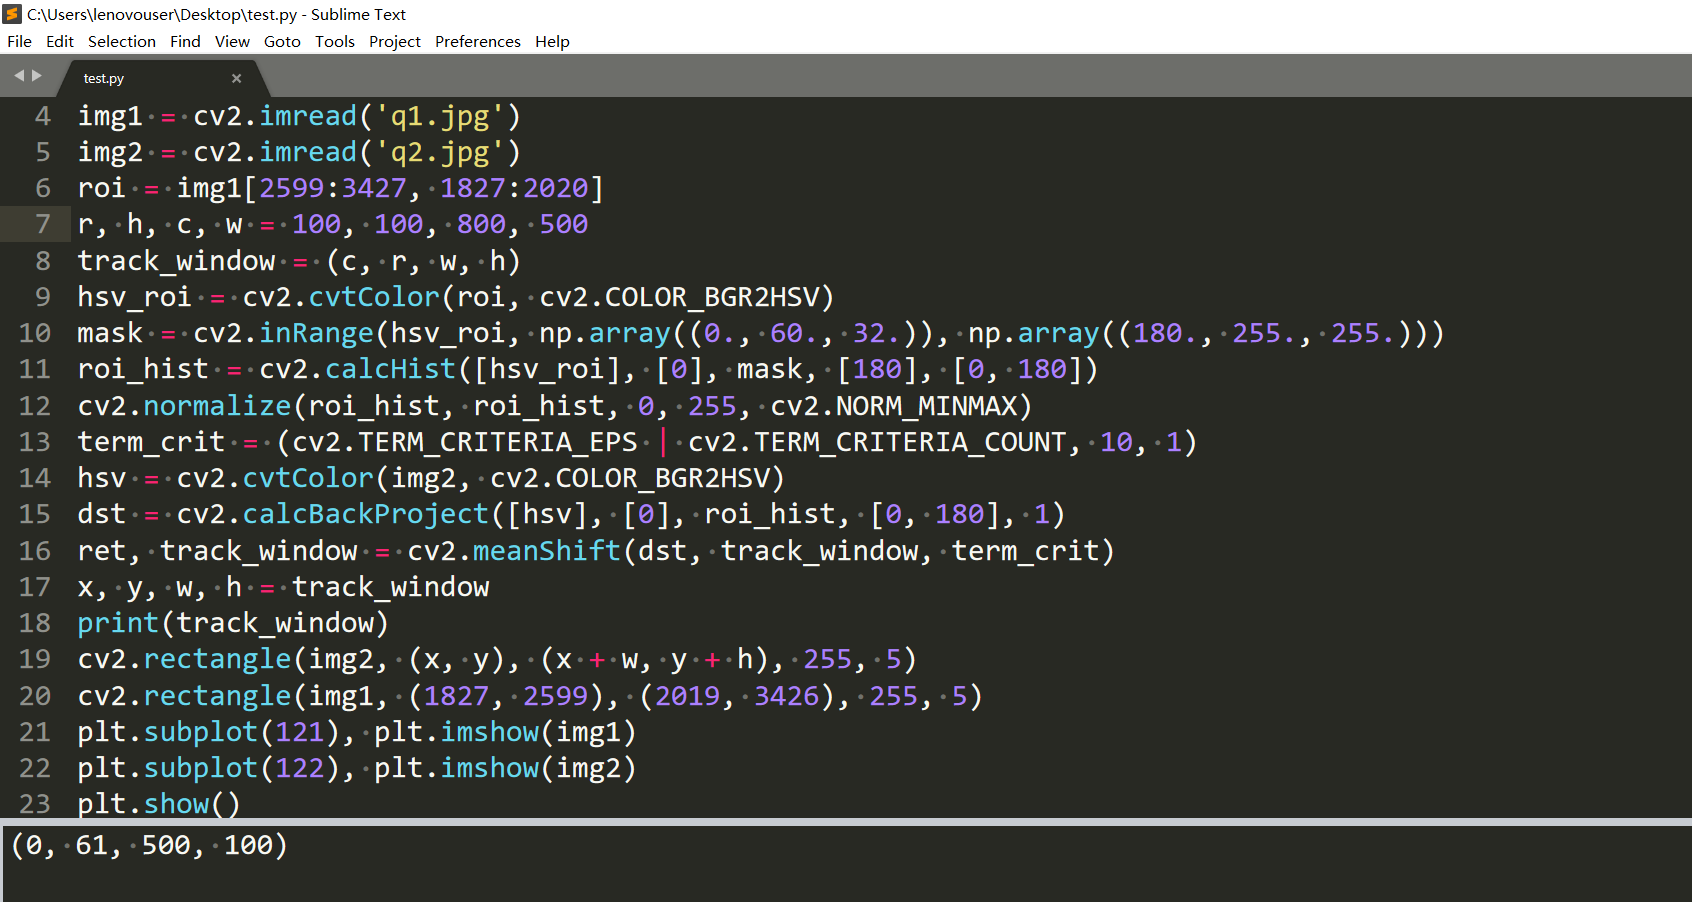Open the Edit menu
This screenshot has height=902, width=1692.
(x=60, y=41)
